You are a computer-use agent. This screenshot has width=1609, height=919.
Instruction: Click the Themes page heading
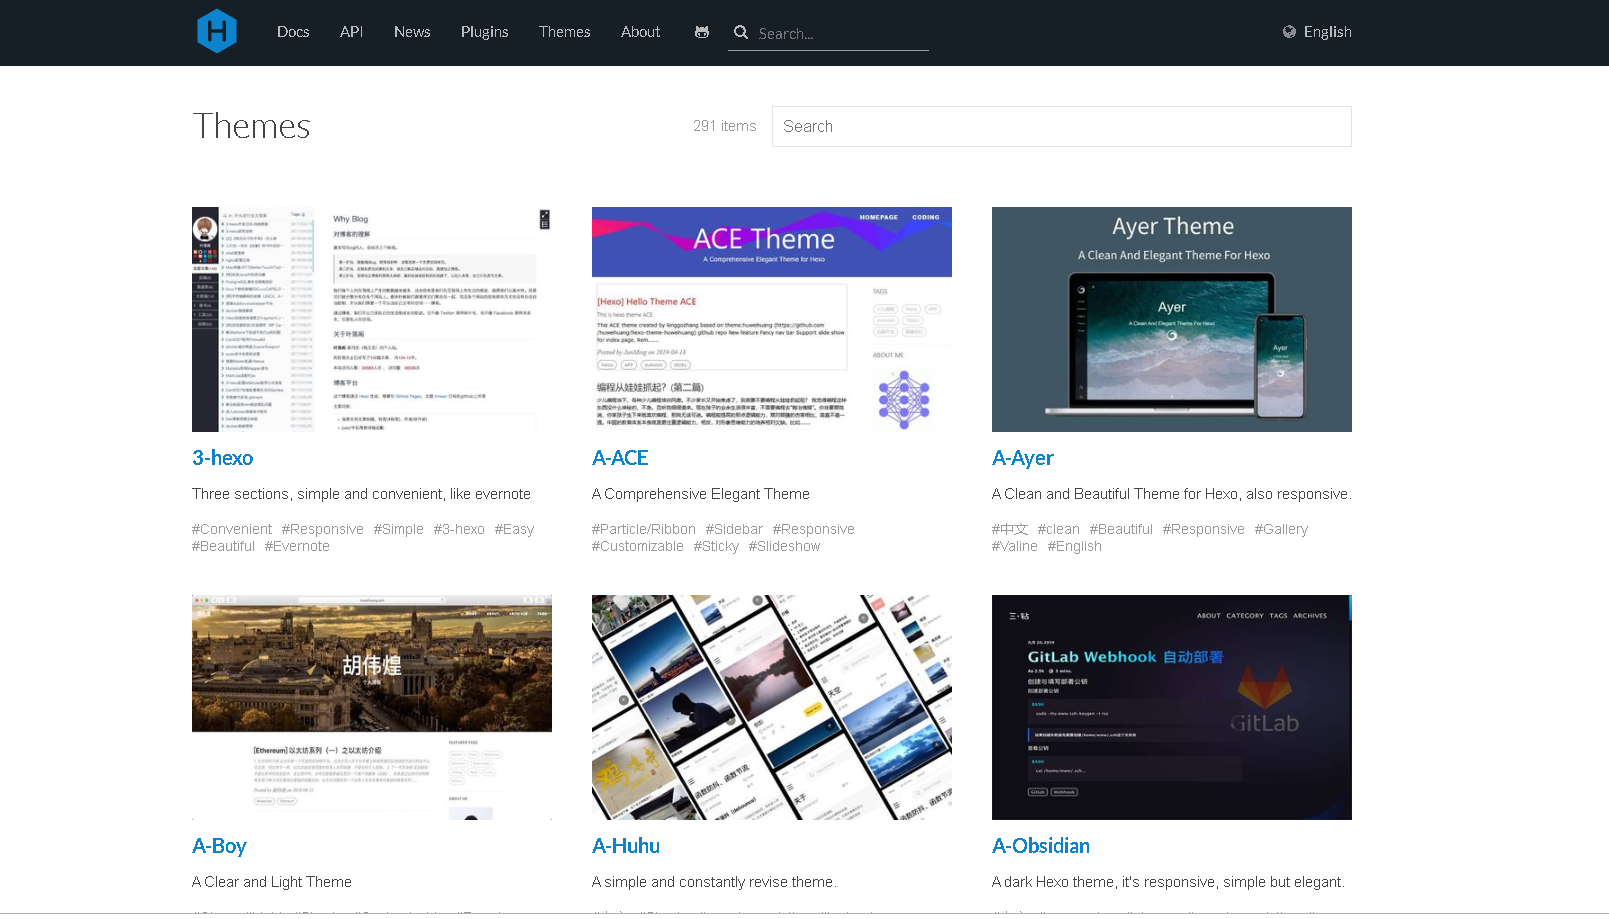pyautogui.click(x=252, y=126)
